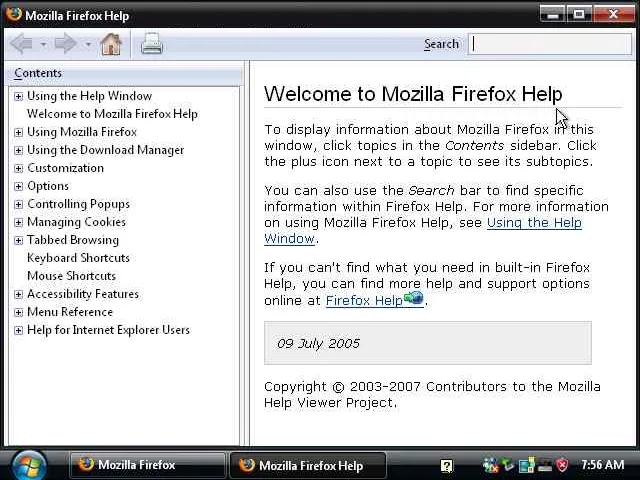
Task: Expand the Customization topic
Action: 18,168
